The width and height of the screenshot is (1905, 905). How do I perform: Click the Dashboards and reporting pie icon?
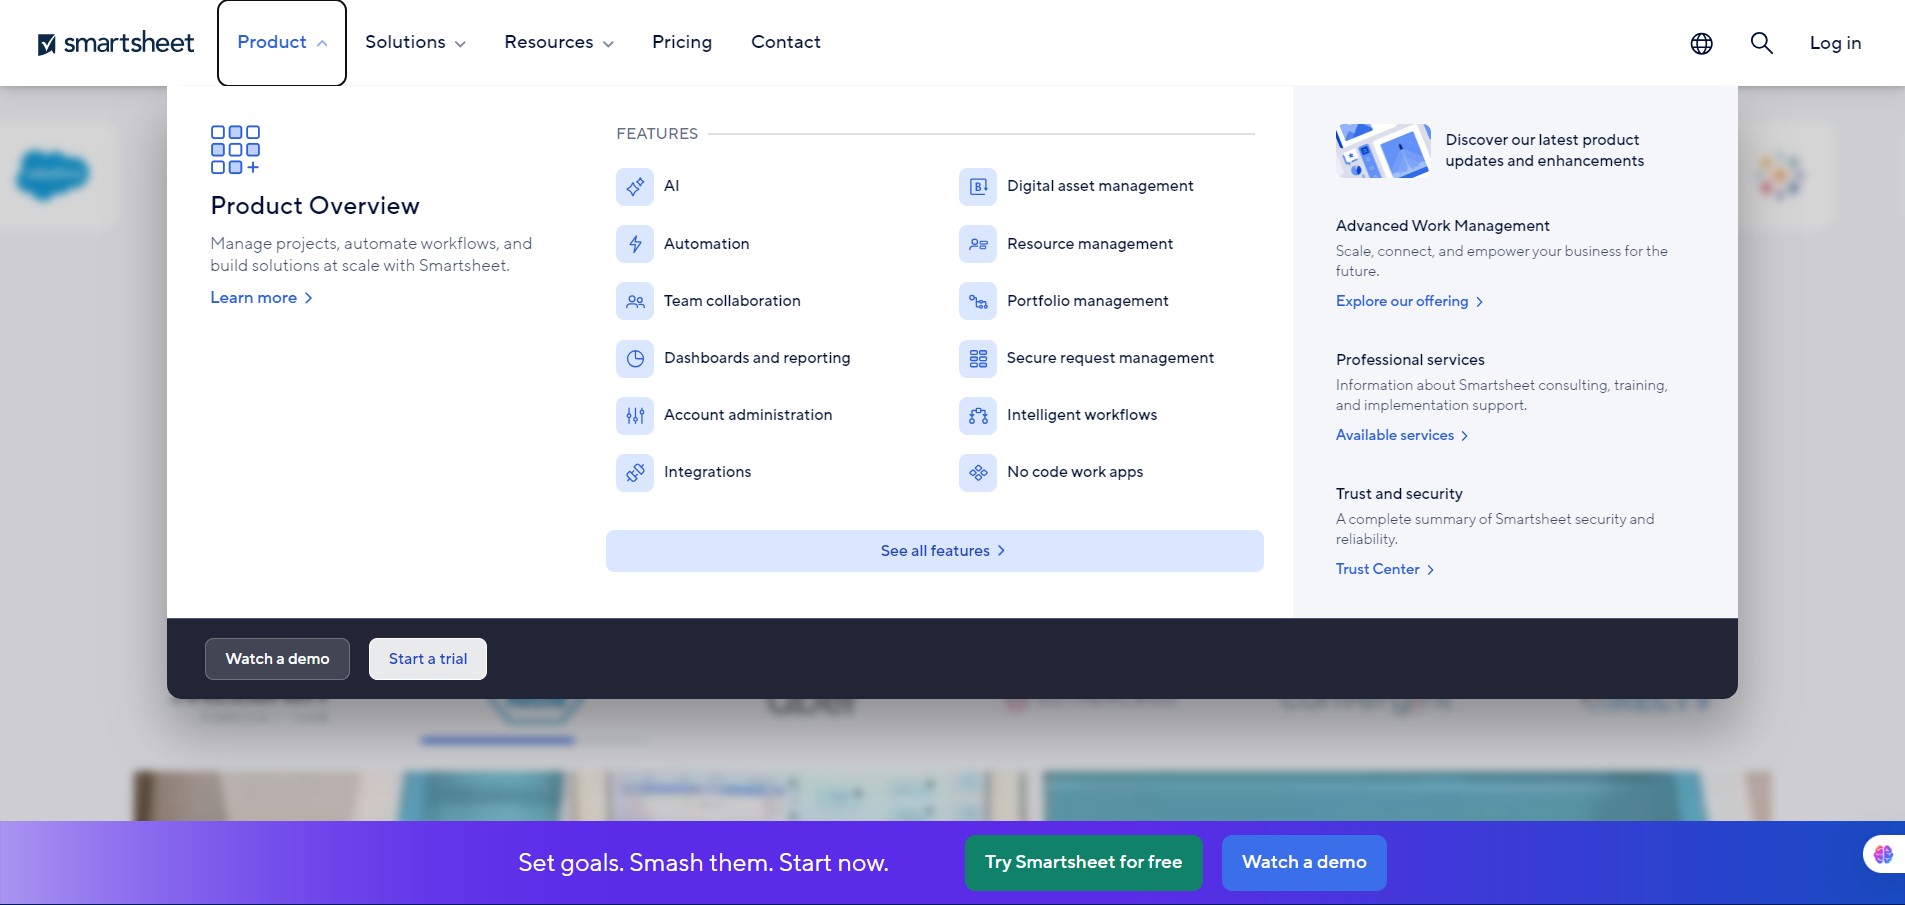coord(635,358)
